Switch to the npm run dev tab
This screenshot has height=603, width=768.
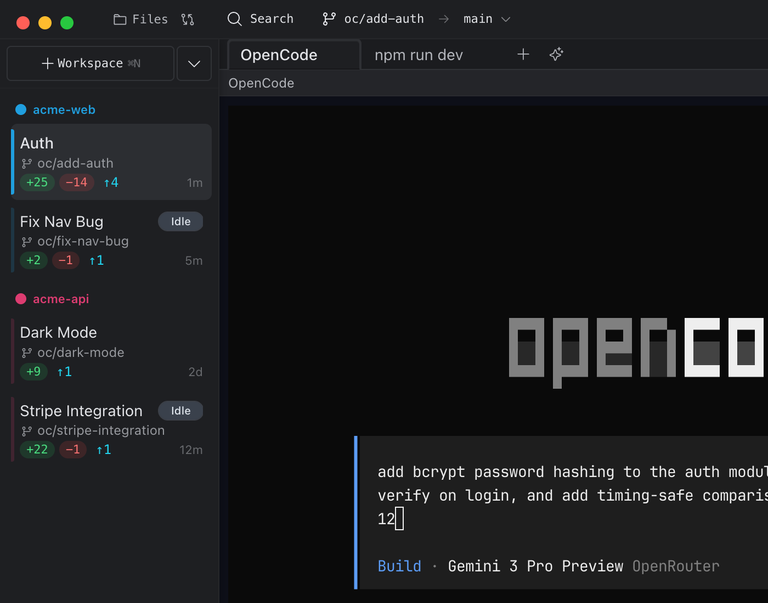click(x=419, y=55)
